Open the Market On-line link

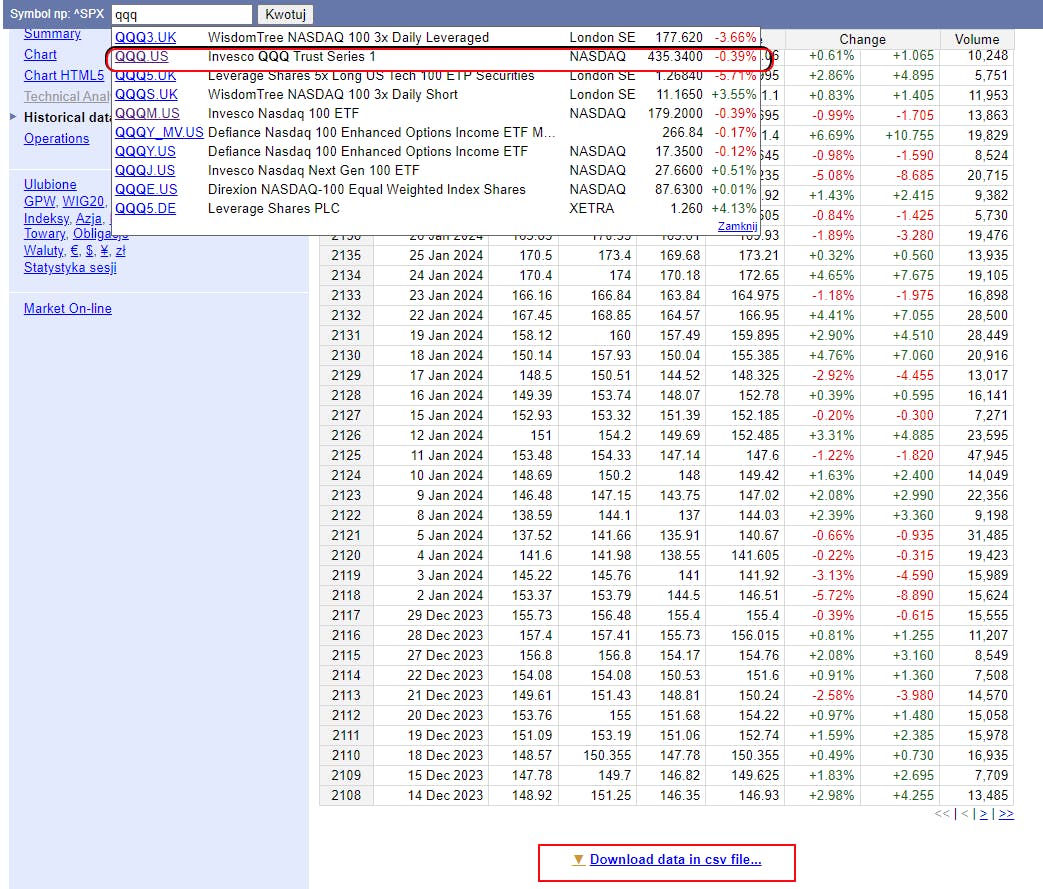tap(68, 309)
